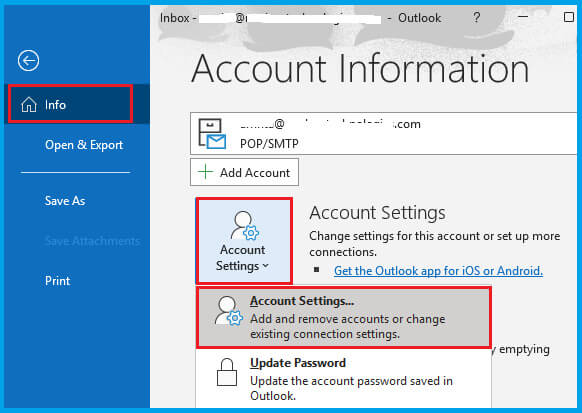Click the person-gear icon on Account Settings button

coord(244,225)
